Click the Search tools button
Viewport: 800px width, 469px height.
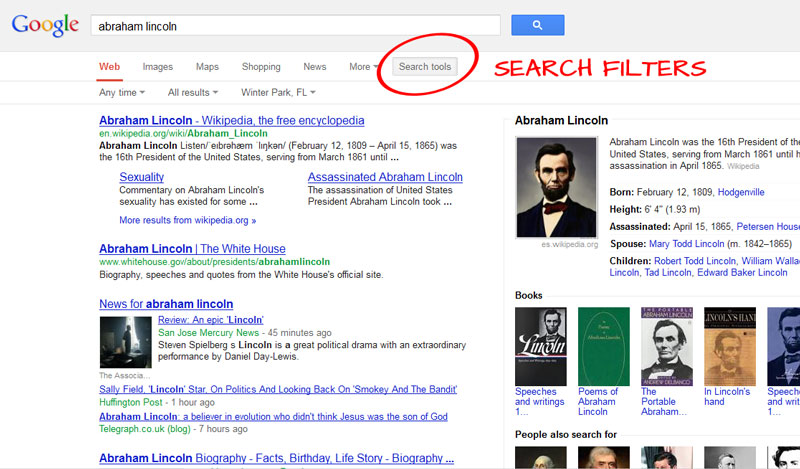point(425,67)
